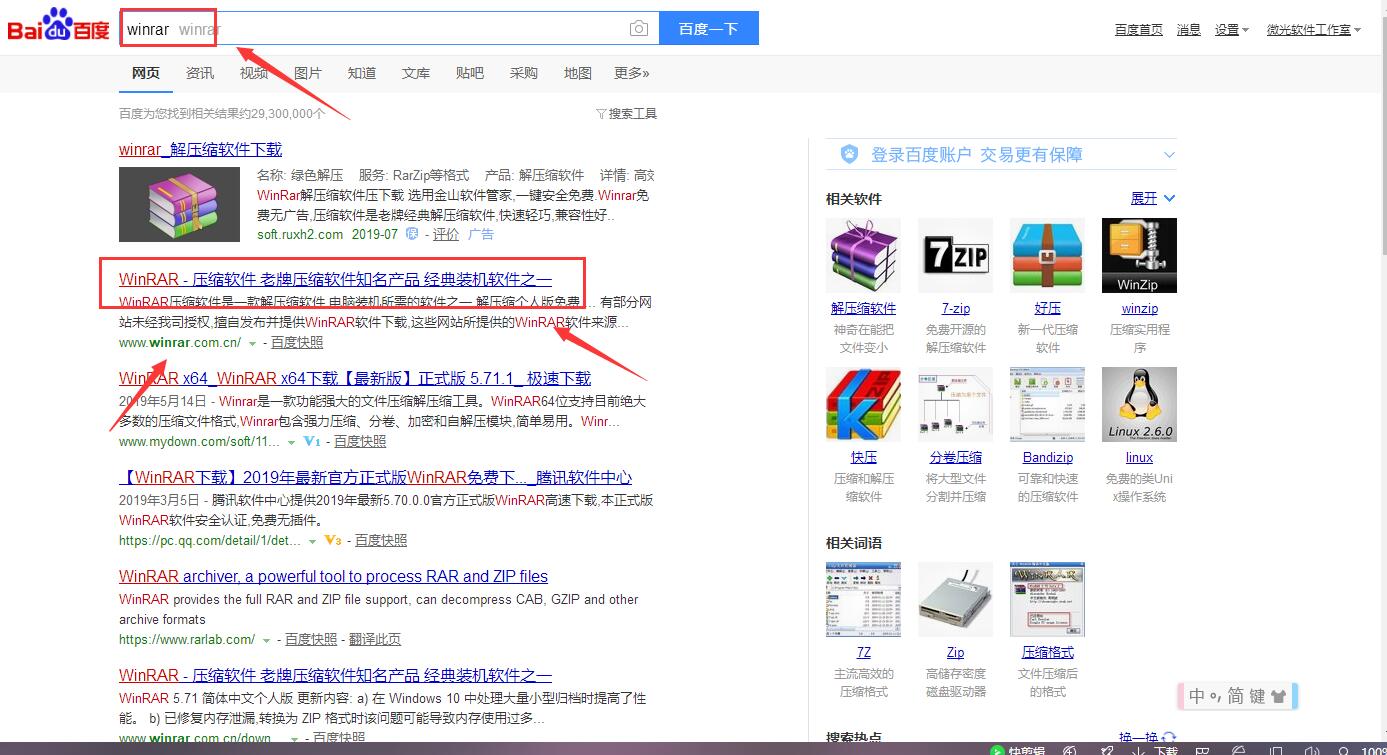The height and width of the screenshot is (755, 1387).
Task: Switch to the 贴吧 tab
Action: click(470, 73)
